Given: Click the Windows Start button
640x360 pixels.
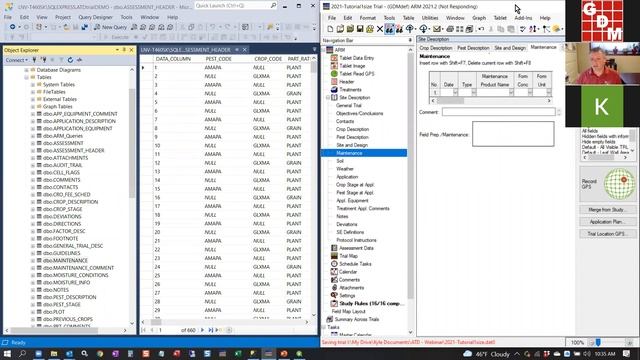Looking at the screenshot, I should point(7,353).
